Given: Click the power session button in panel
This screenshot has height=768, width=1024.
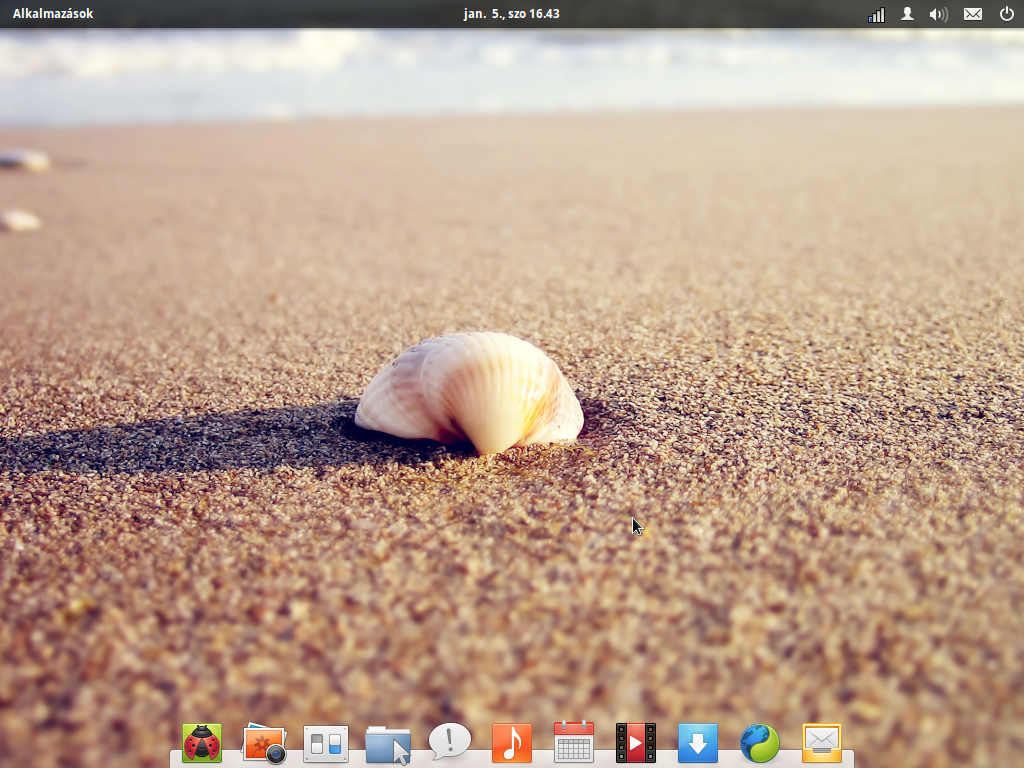Looking at the screenshot, I should click(1006, 14).
